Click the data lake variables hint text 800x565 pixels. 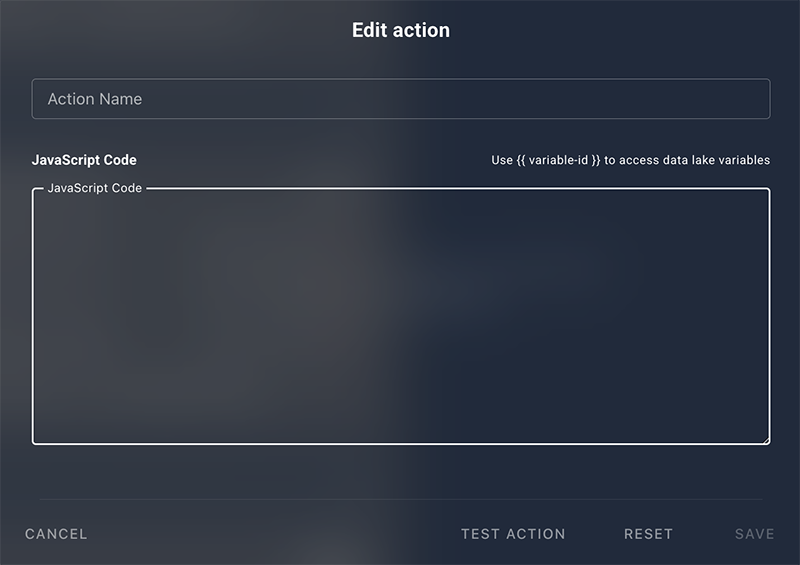tap(631, 160)
